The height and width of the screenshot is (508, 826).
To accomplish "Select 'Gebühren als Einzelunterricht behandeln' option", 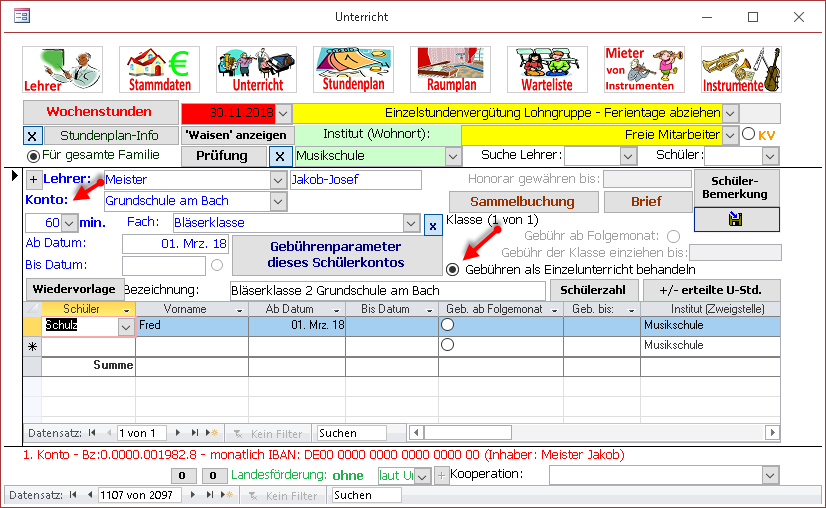I will (453, 269).
